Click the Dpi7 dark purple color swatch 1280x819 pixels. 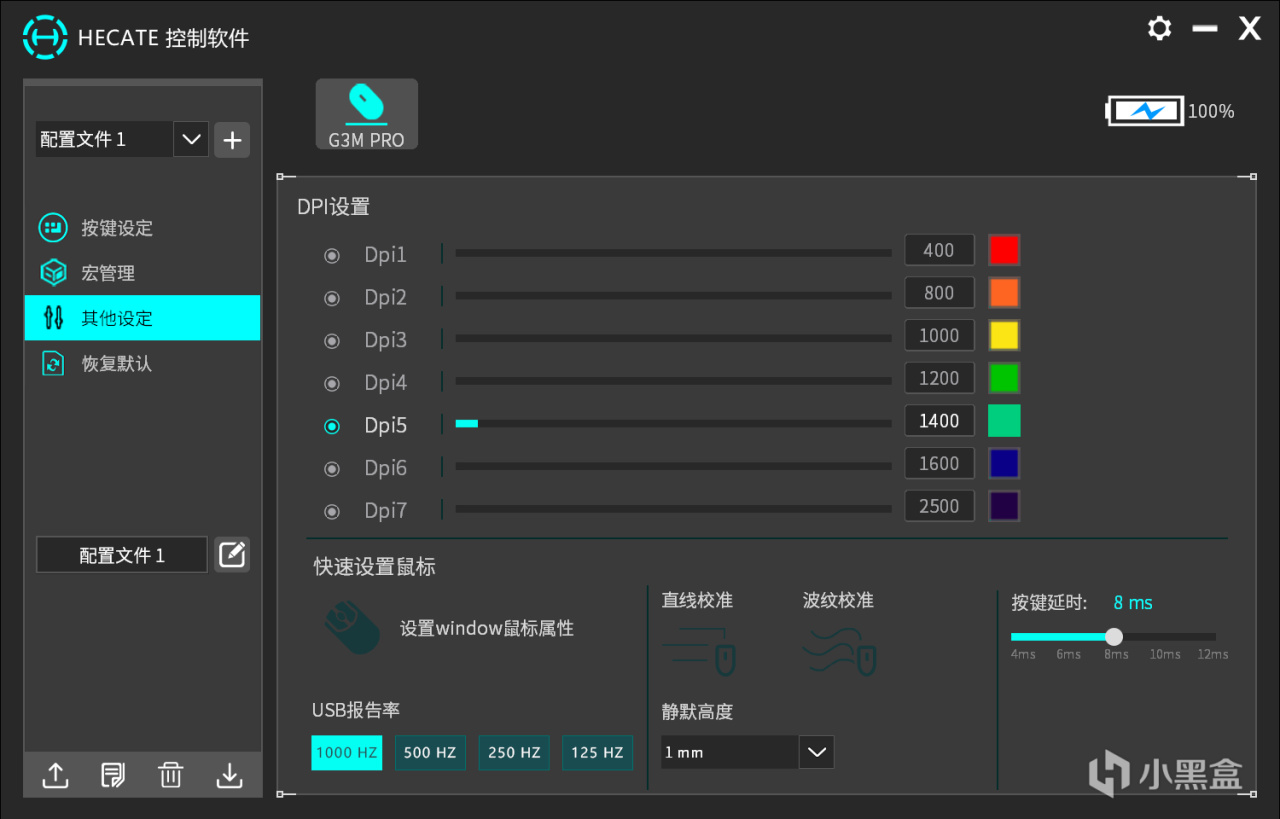tap(1004, 506)
